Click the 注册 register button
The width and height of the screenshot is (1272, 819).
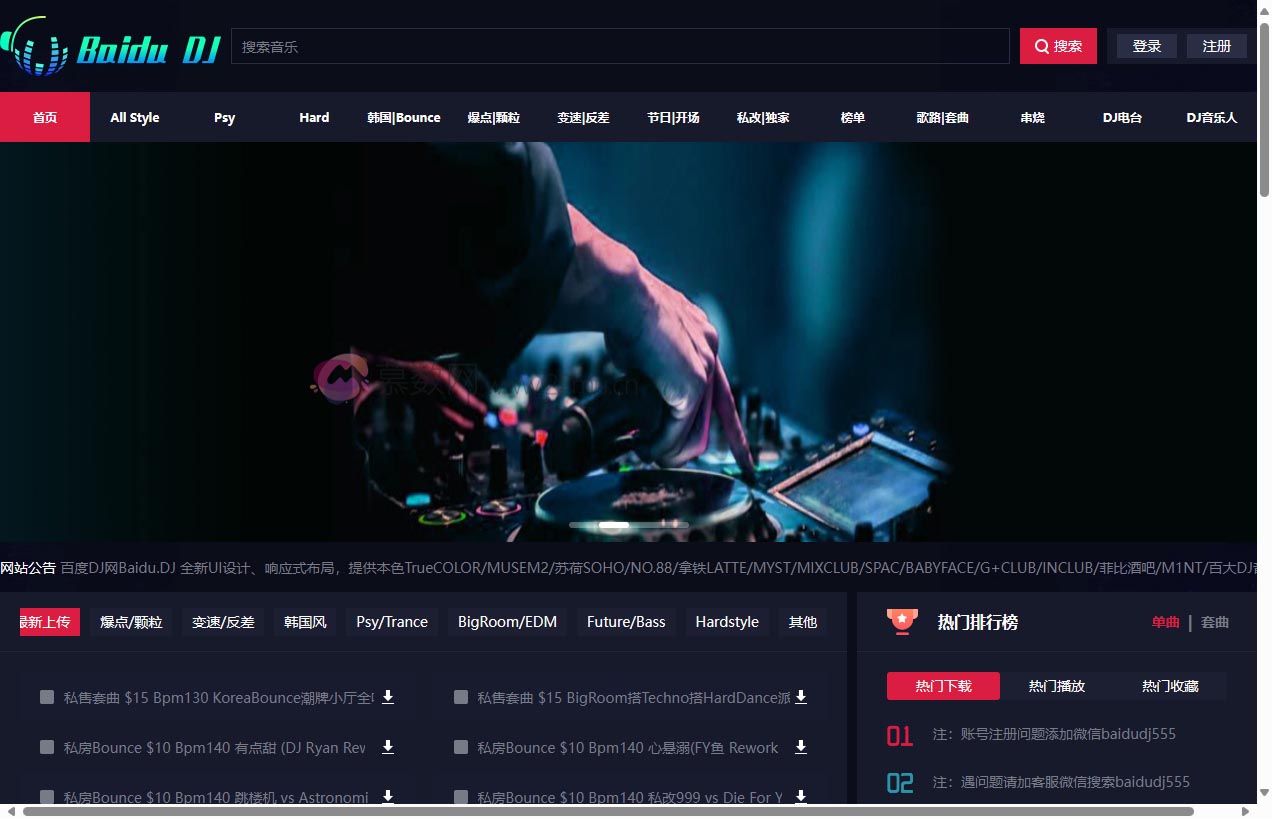(x=1216, y=45)
